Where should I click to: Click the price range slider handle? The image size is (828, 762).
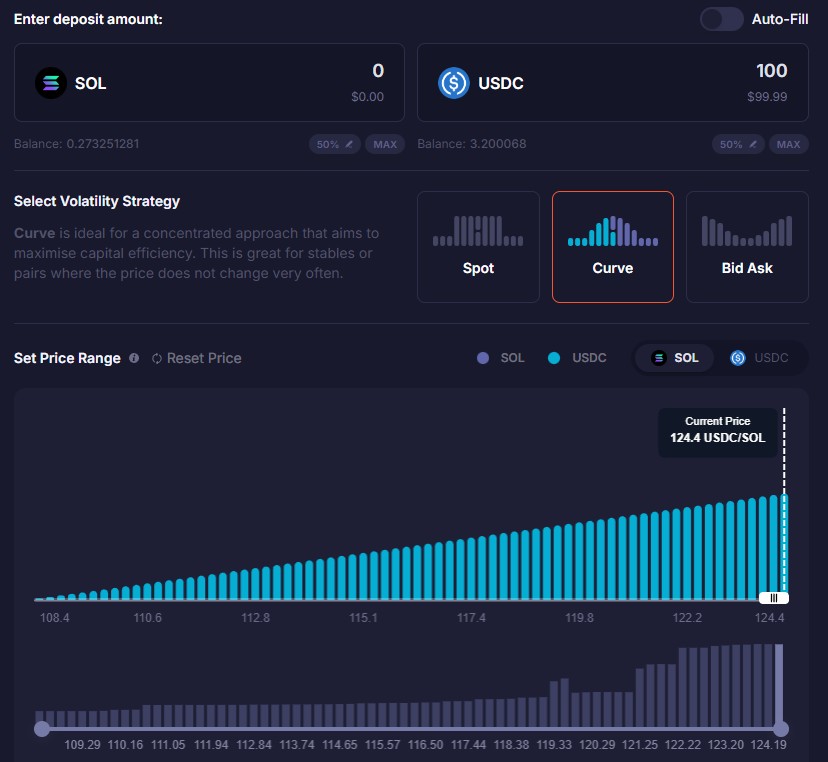[774, 597]
